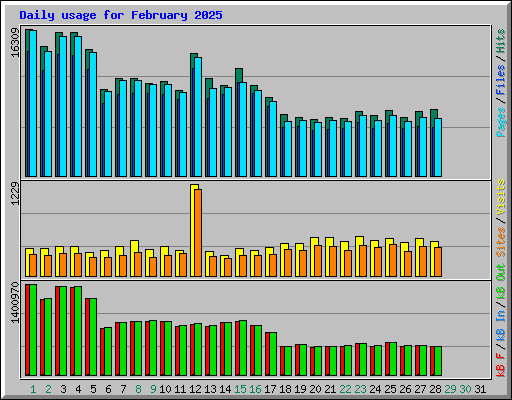Click the Pages / Files / Hits legend
The image size is (512, 400).
500,83
